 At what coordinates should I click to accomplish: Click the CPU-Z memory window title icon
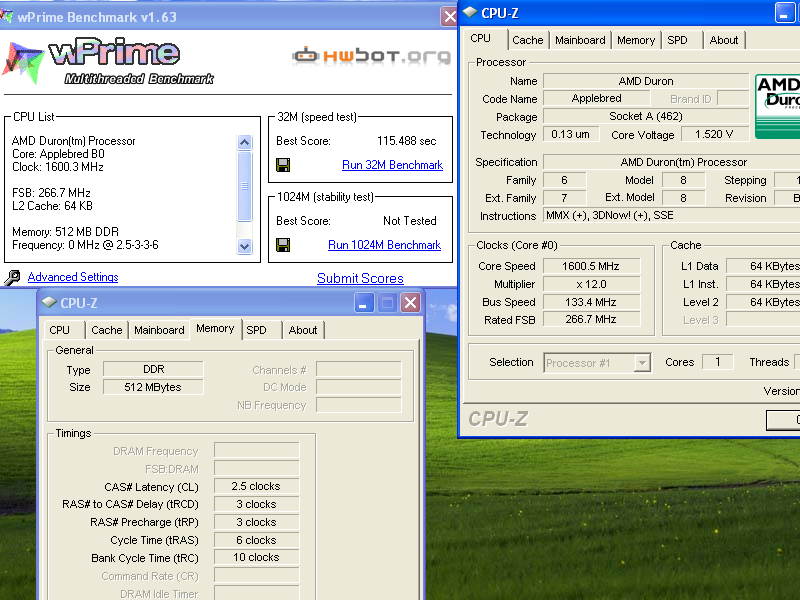point(49,303)
